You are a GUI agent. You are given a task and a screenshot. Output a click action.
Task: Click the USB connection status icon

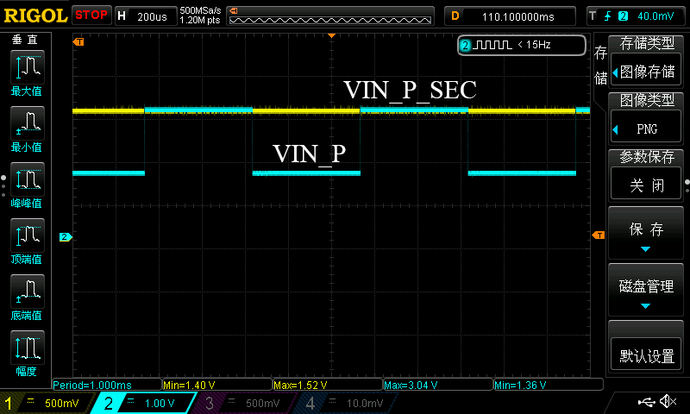pyautogui.click(x=646, y=401)
